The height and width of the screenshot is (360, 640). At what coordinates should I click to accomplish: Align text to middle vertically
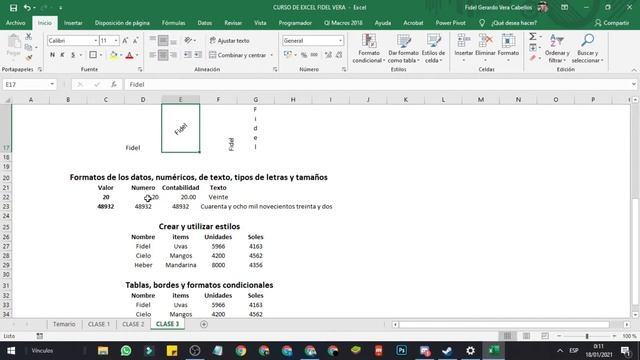(163, 40)
